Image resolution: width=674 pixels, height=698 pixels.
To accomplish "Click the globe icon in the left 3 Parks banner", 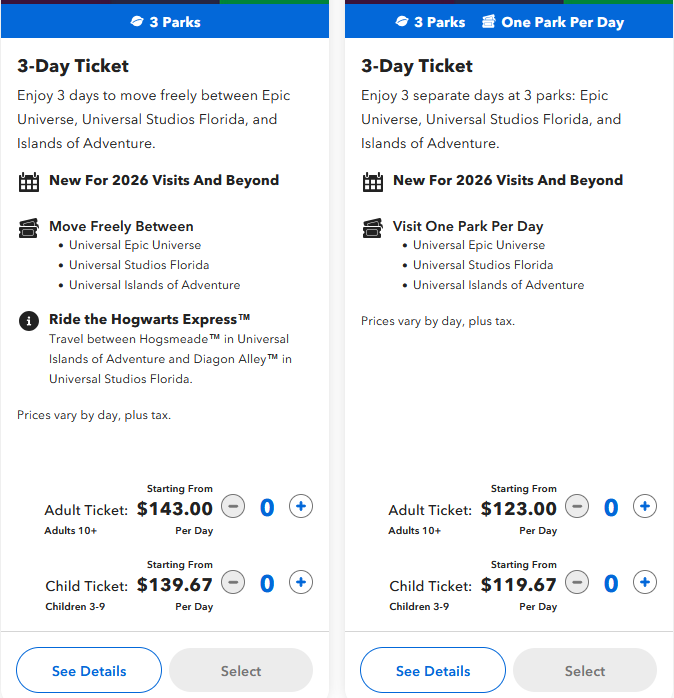I will click(x=137, y=21).
